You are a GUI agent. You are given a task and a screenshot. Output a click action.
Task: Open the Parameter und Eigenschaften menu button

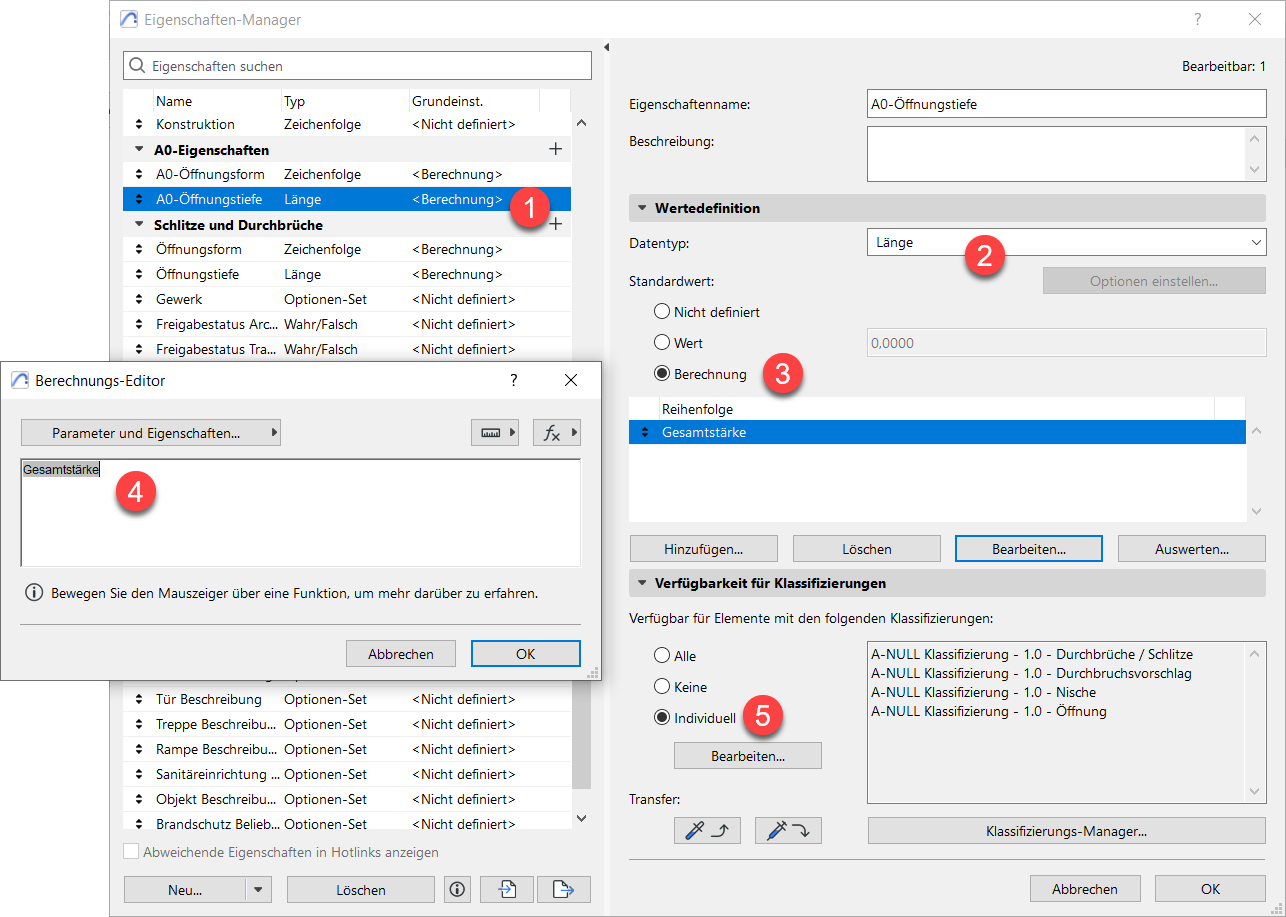151,432
